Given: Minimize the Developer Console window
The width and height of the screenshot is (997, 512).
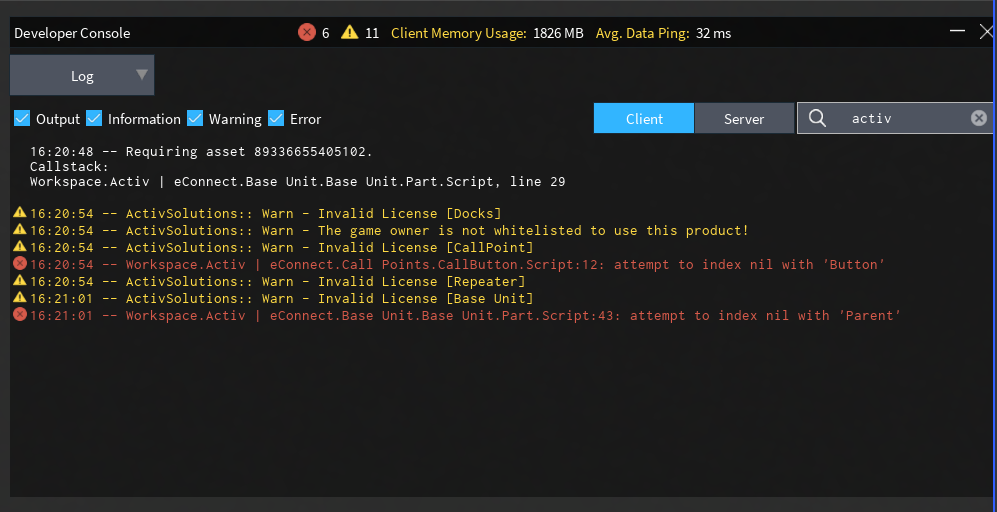Looking at the screenshot, I should coord(957,32).
